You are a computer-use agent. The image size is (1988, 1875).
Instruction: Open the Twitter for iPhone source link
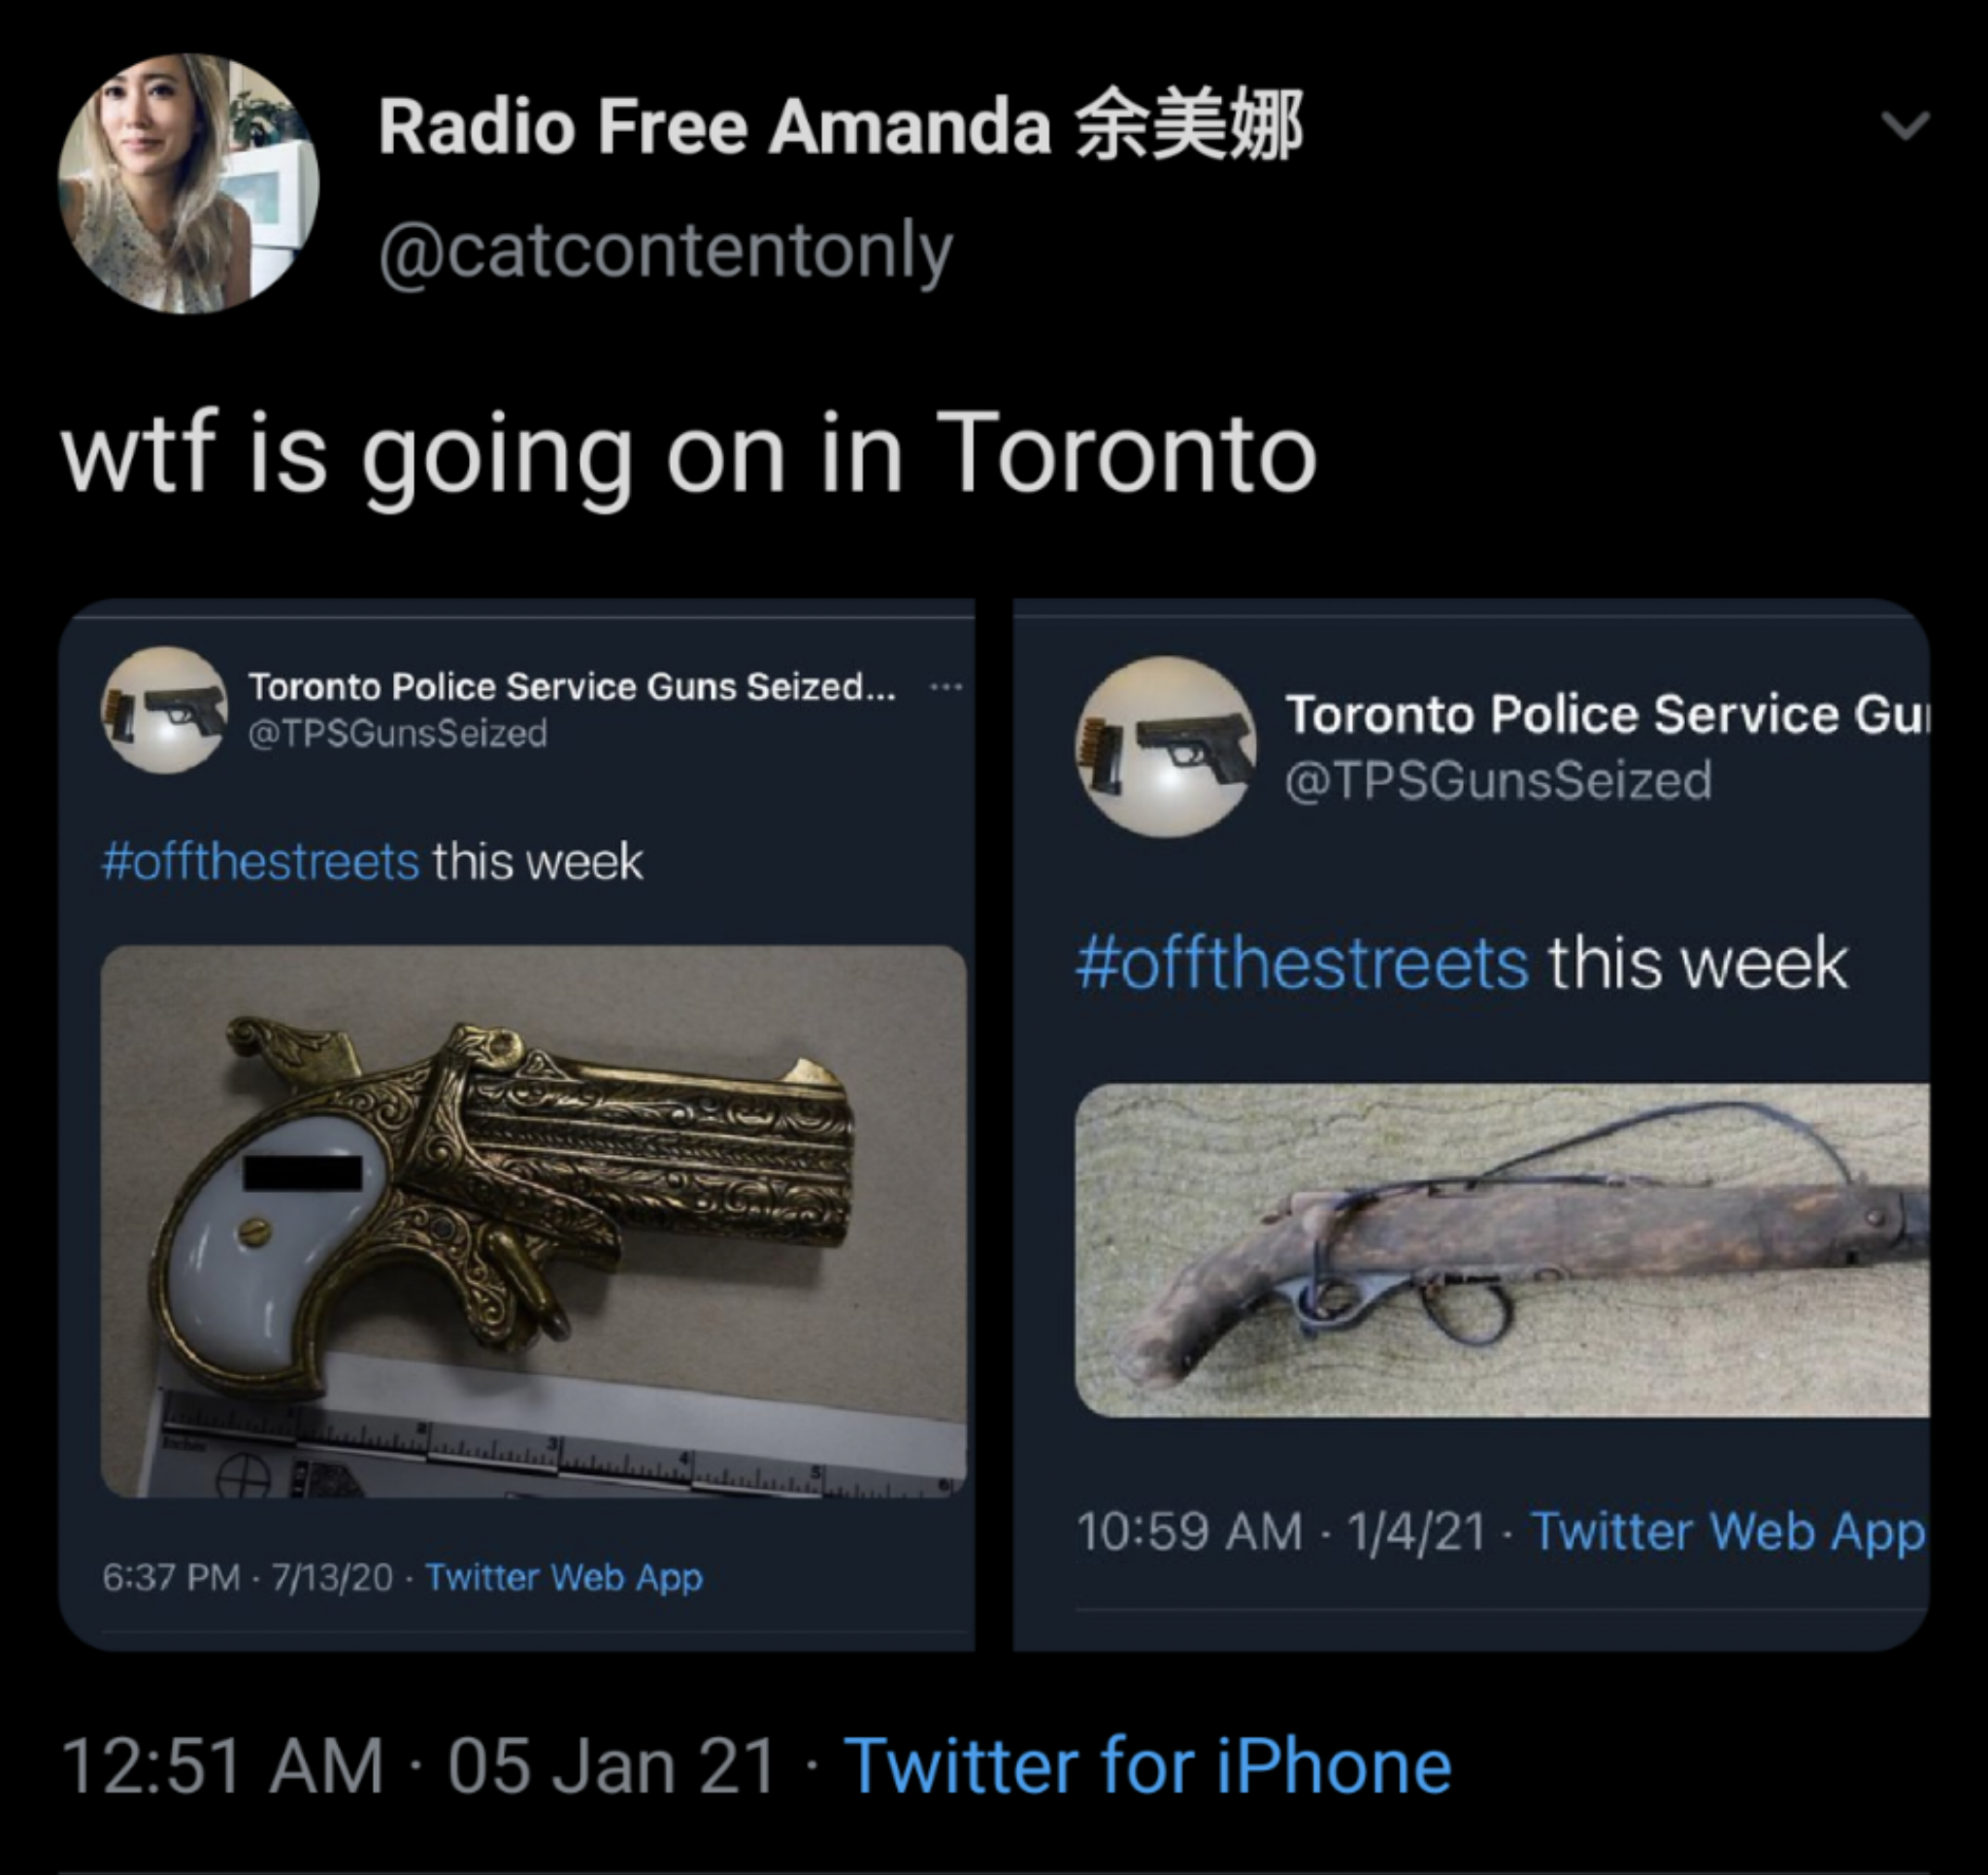pos(1148,1766)
